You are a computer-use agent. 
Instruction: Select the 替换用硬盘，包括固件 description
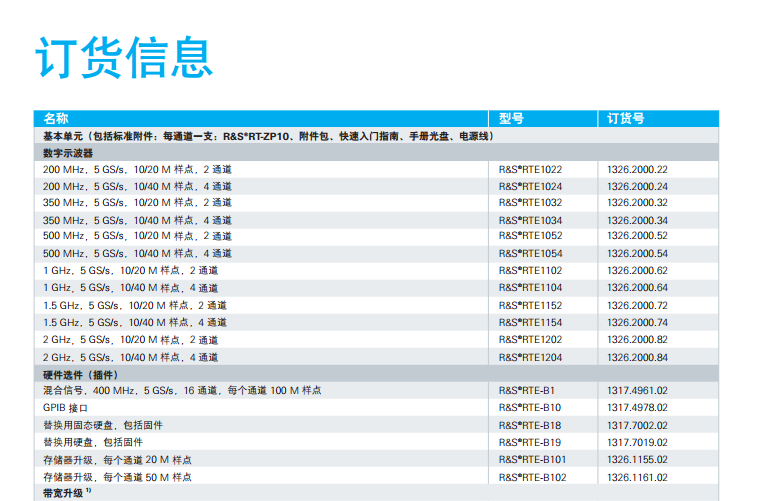[93, 443]
